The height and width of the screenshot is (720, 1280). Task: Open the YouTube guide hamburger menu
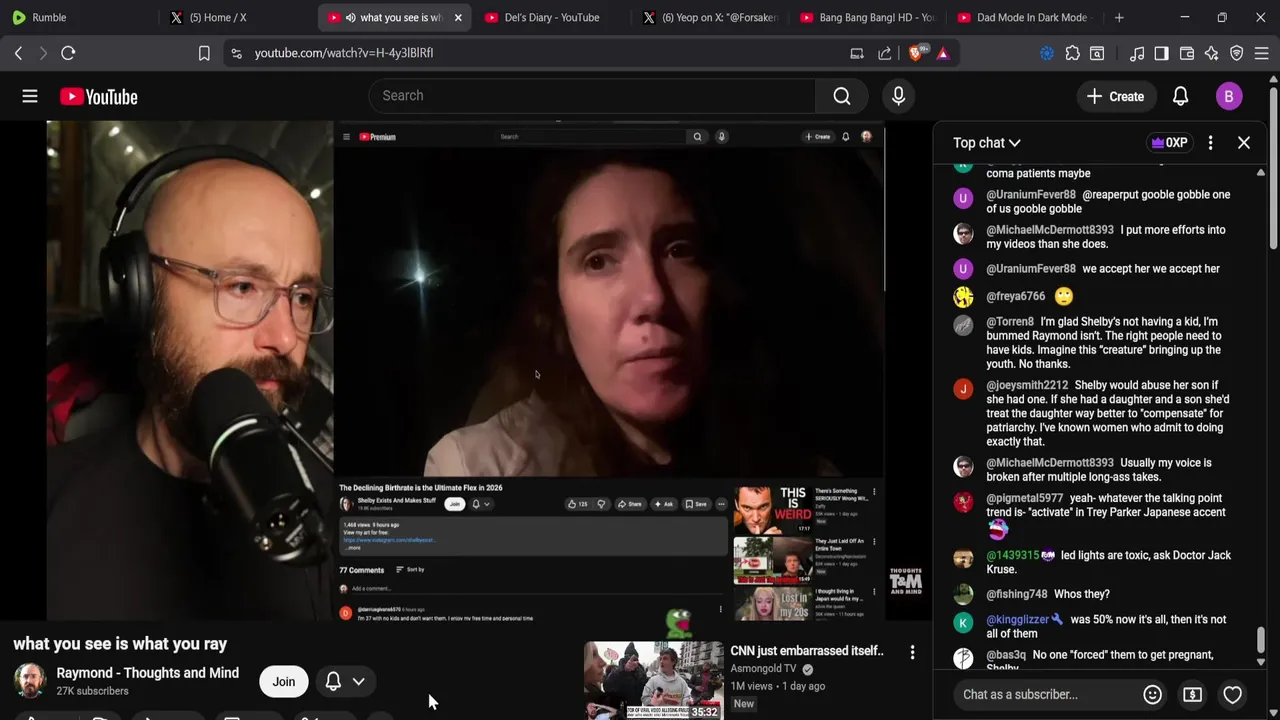(x=30, y=96)
